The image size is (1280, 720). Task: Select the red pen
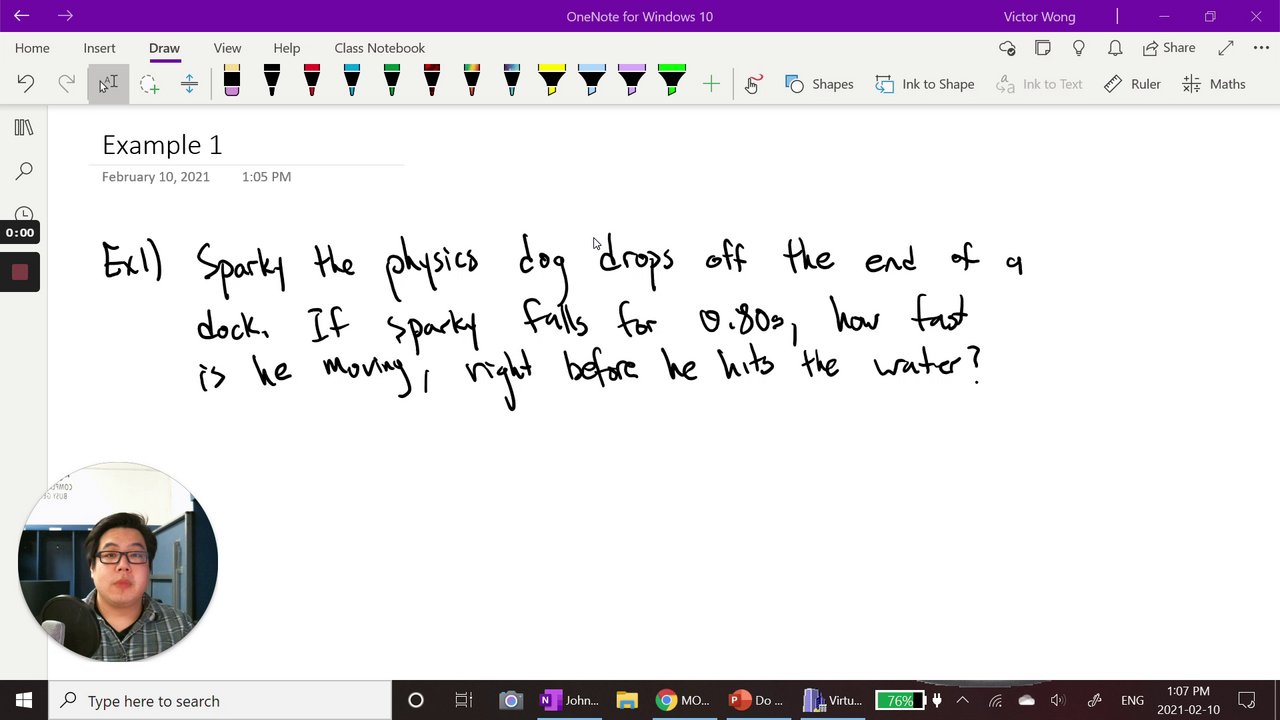click(x=312, y=81)
